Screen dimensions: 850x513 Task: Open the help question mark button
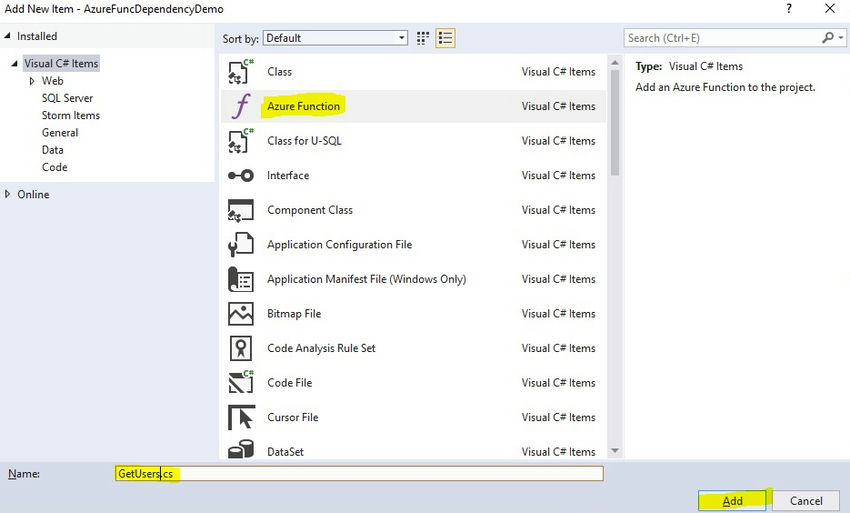(789, 9)
